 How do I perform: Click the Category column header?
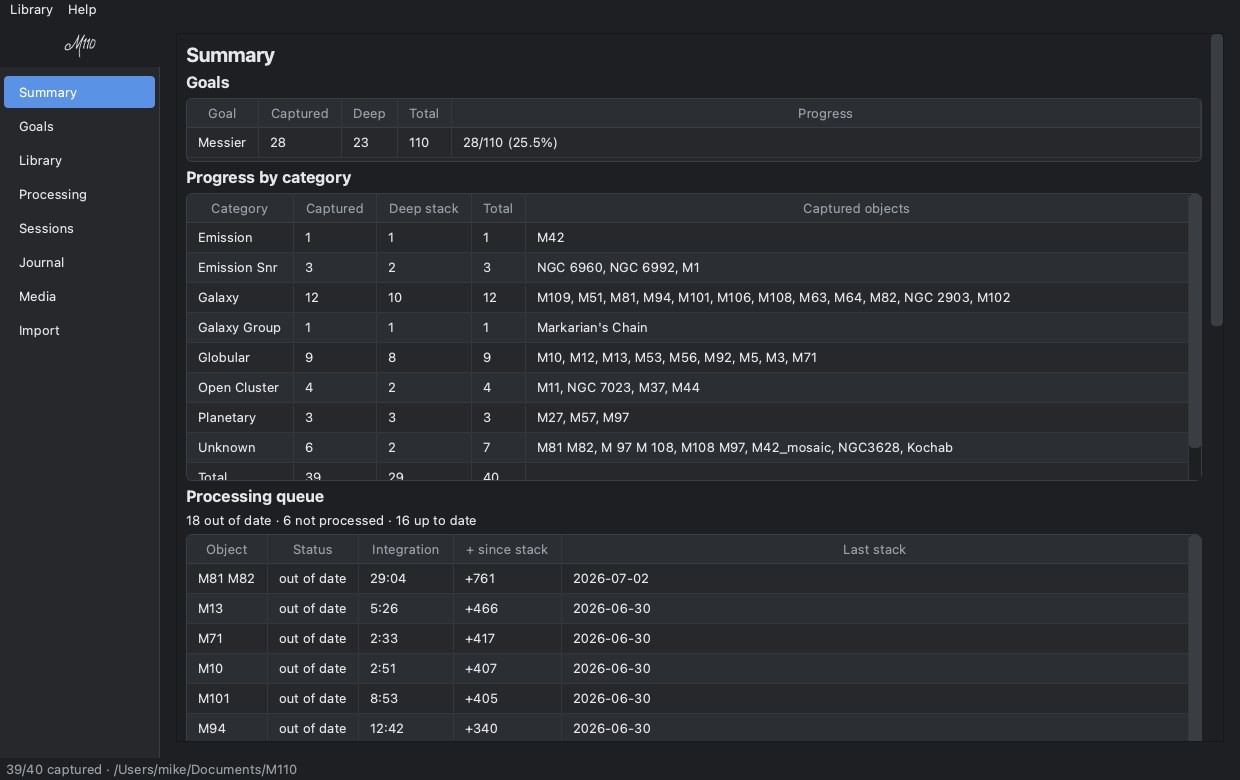pos(239,208)
